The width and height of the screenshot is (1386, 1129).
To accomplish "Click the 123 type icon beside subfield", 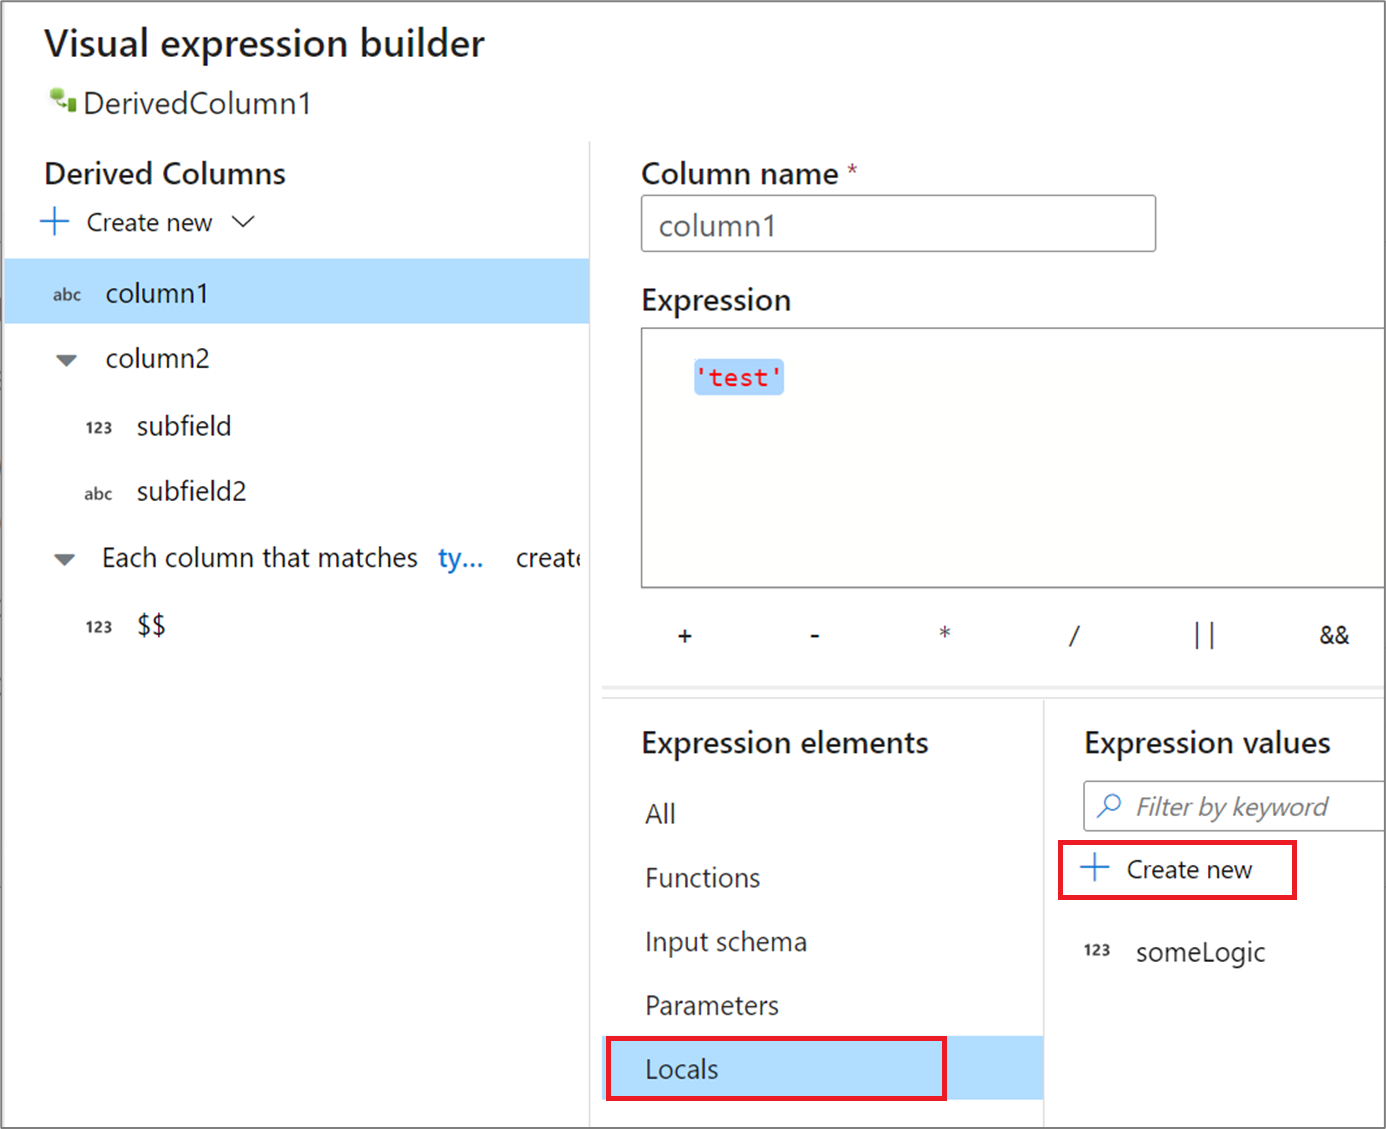I will [x=98, y=428].
